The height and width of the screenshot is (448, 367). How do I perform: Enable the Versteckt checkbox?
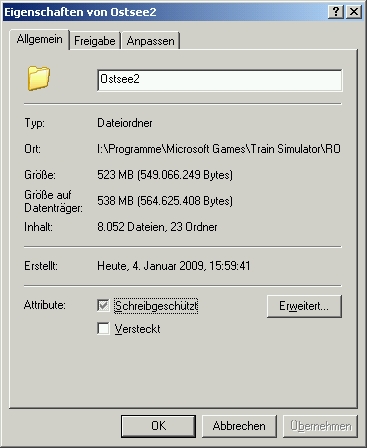tap(103, 328)
